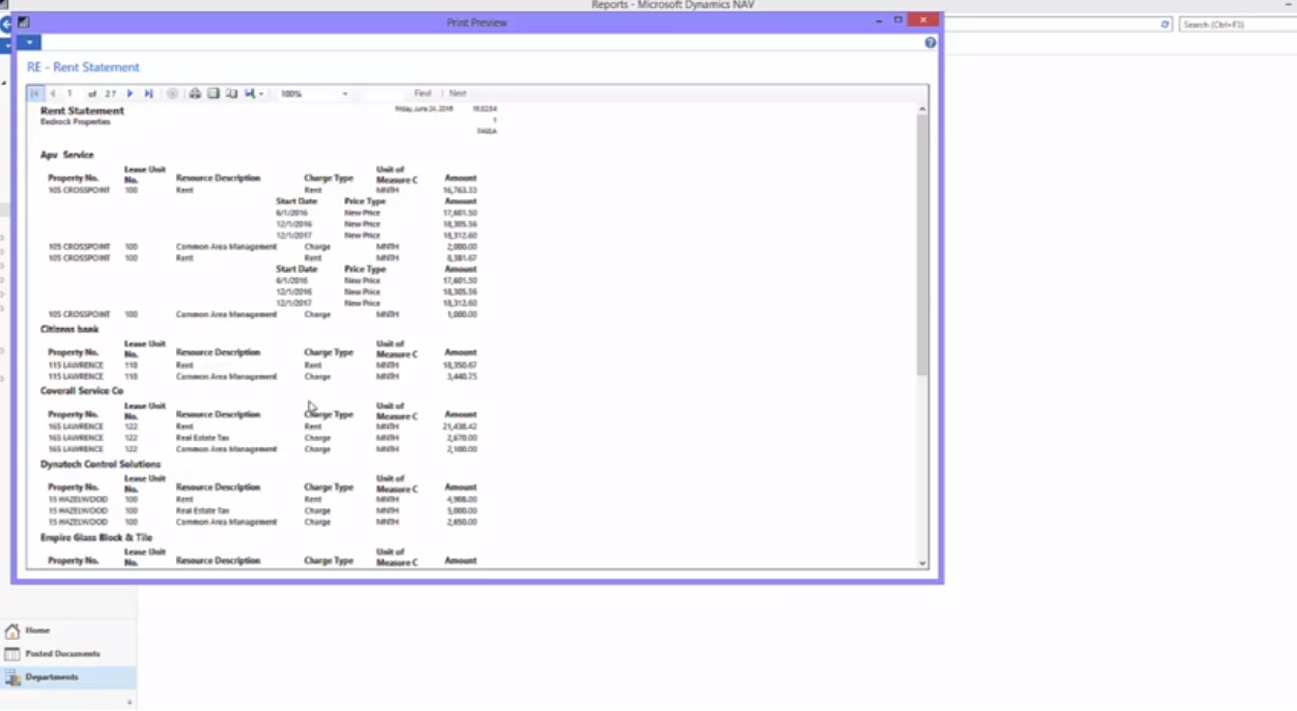Click Next search result link
This screenshot has width=1297, height=711.
point(458,94)
